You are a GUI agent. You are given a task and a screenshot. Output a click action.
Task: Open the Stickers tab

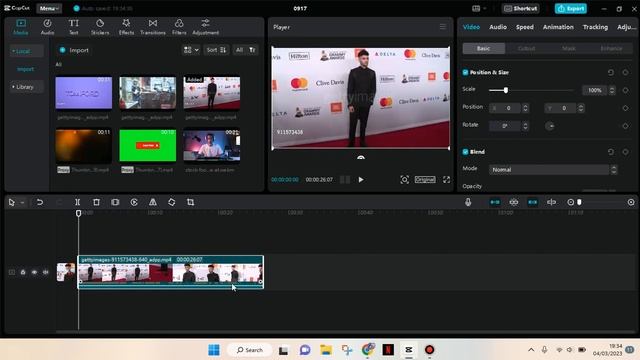point(100,27)
